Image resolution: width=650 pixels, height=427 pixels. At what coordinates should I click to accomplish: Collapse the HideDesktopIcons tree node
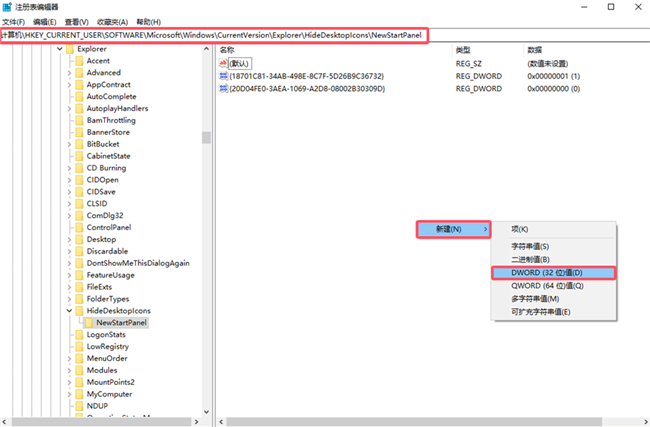[x=68, y=311]
